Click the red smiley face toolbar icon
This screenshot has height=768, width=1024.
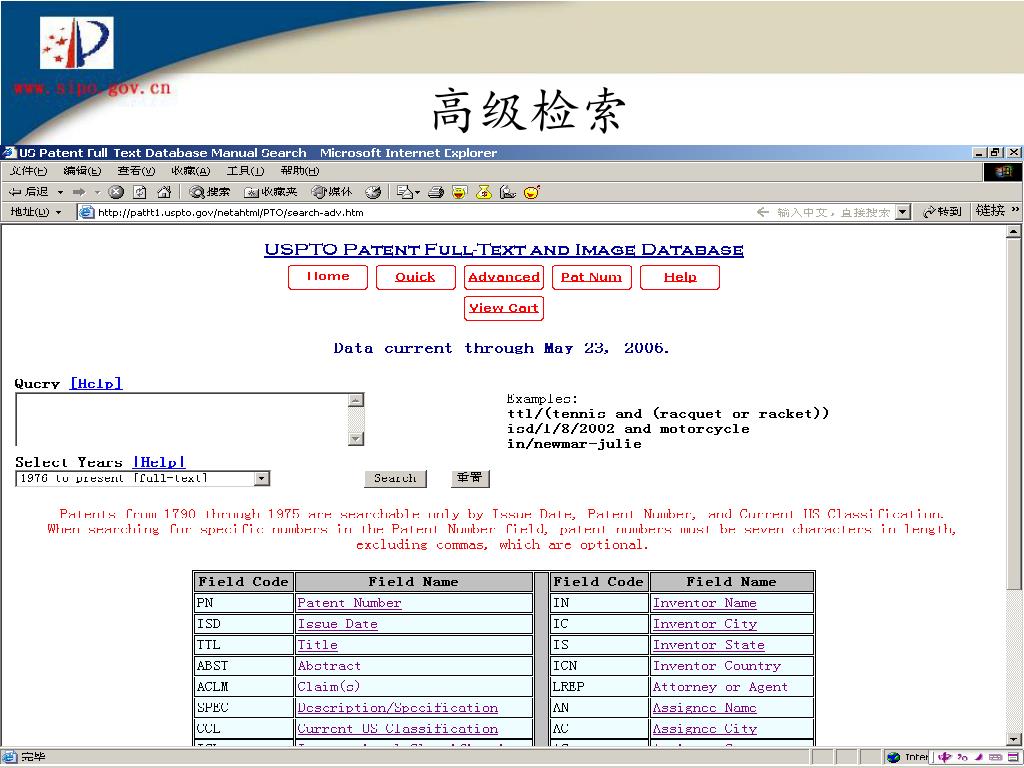tap(460, 192)
